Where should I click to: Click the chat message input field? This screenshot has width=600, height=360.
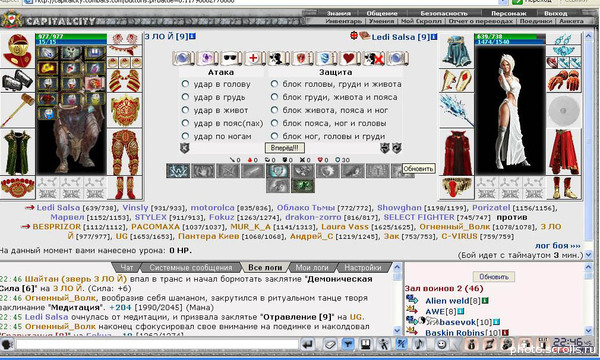point(157,344)
